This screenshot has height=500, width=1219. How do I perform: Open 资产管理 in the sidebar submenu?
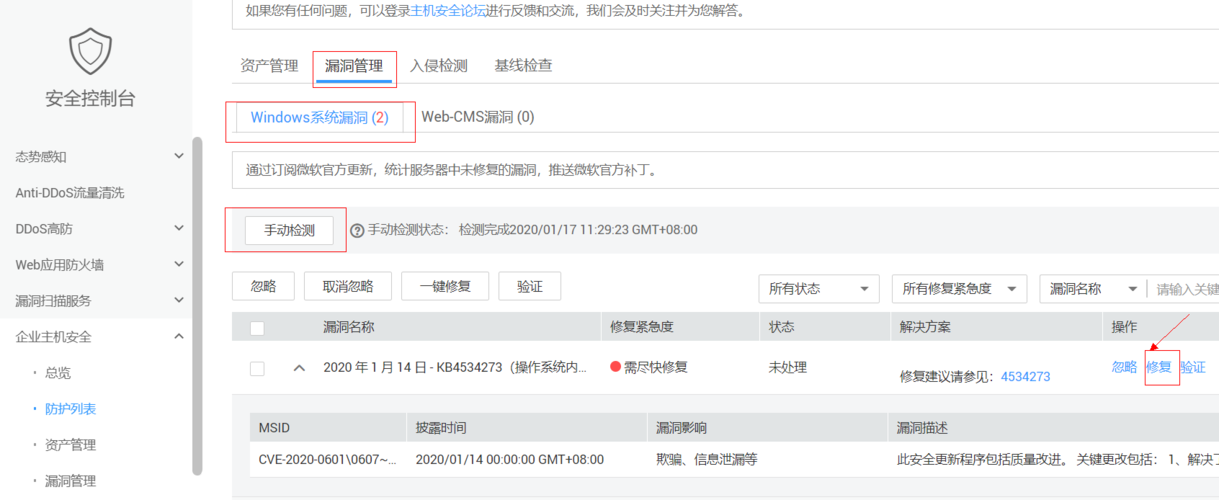click(71, 444)
